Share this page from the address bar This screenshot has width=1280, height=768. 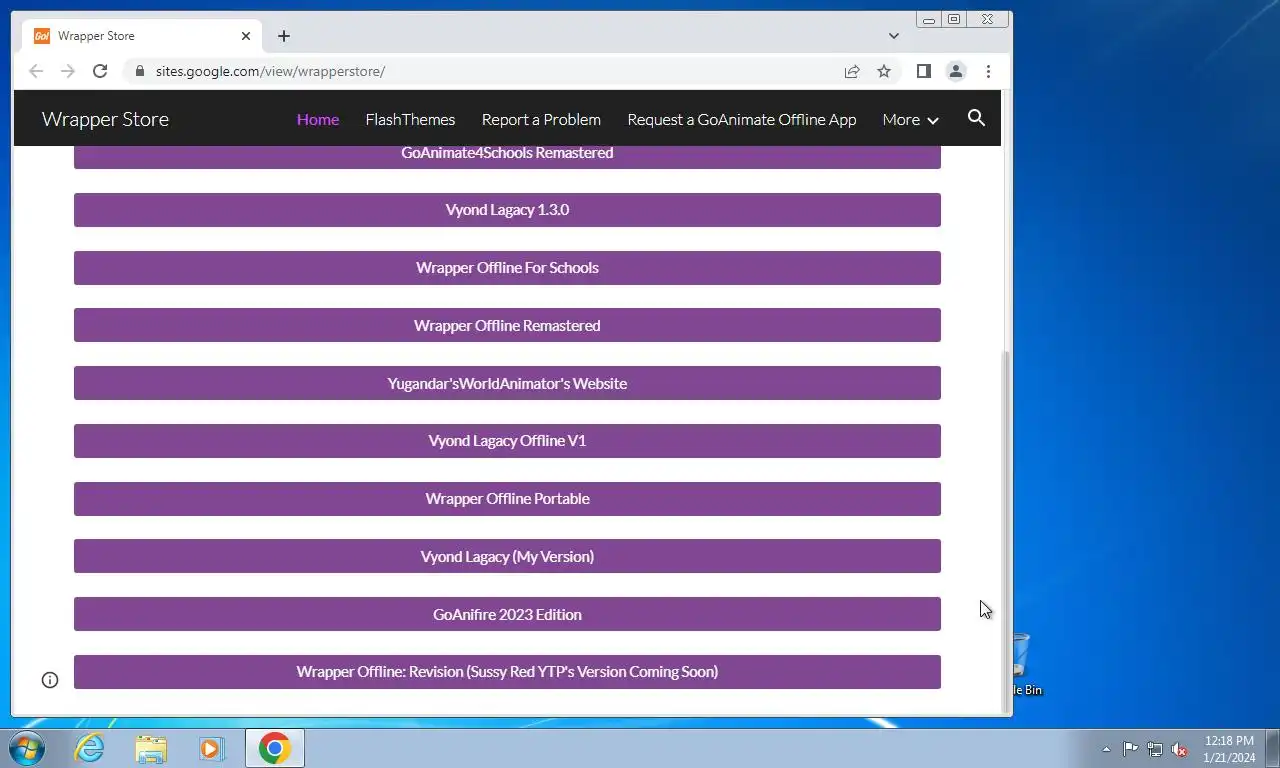[852, 71]
